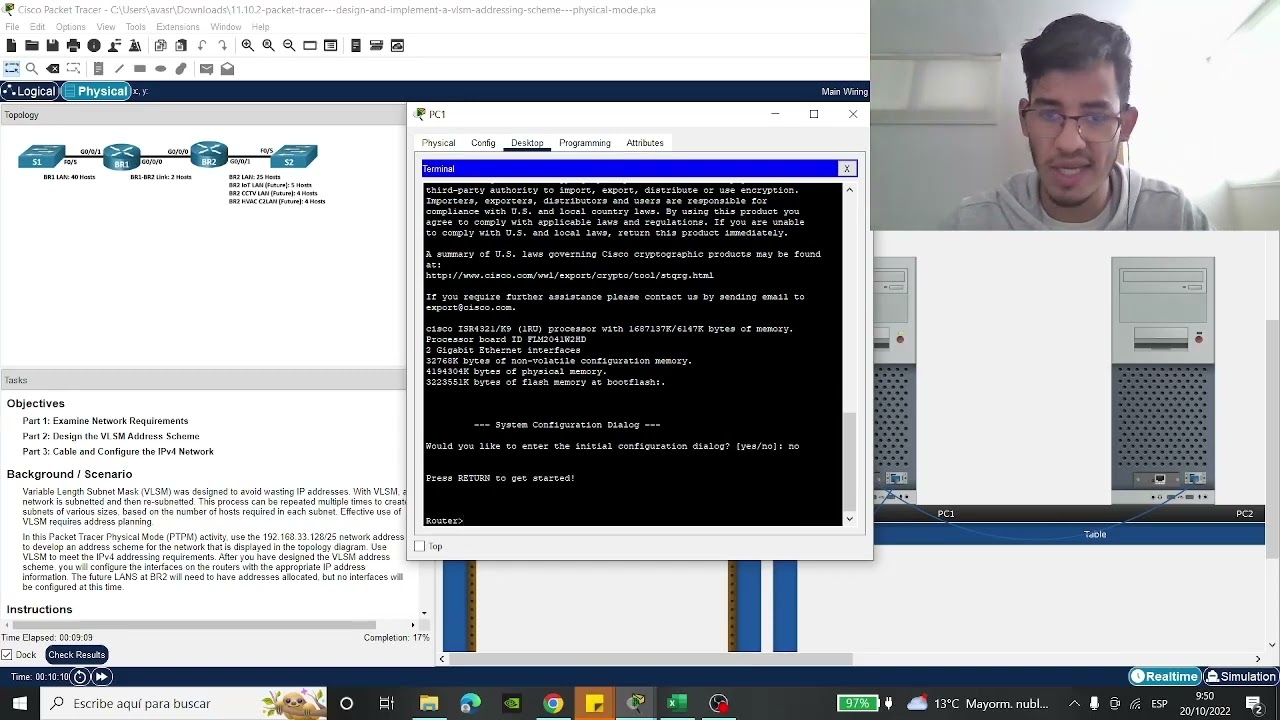Click router BR2 in Topology diagram
Viewport: 1280px width, 720px height.
click(209, 155)
